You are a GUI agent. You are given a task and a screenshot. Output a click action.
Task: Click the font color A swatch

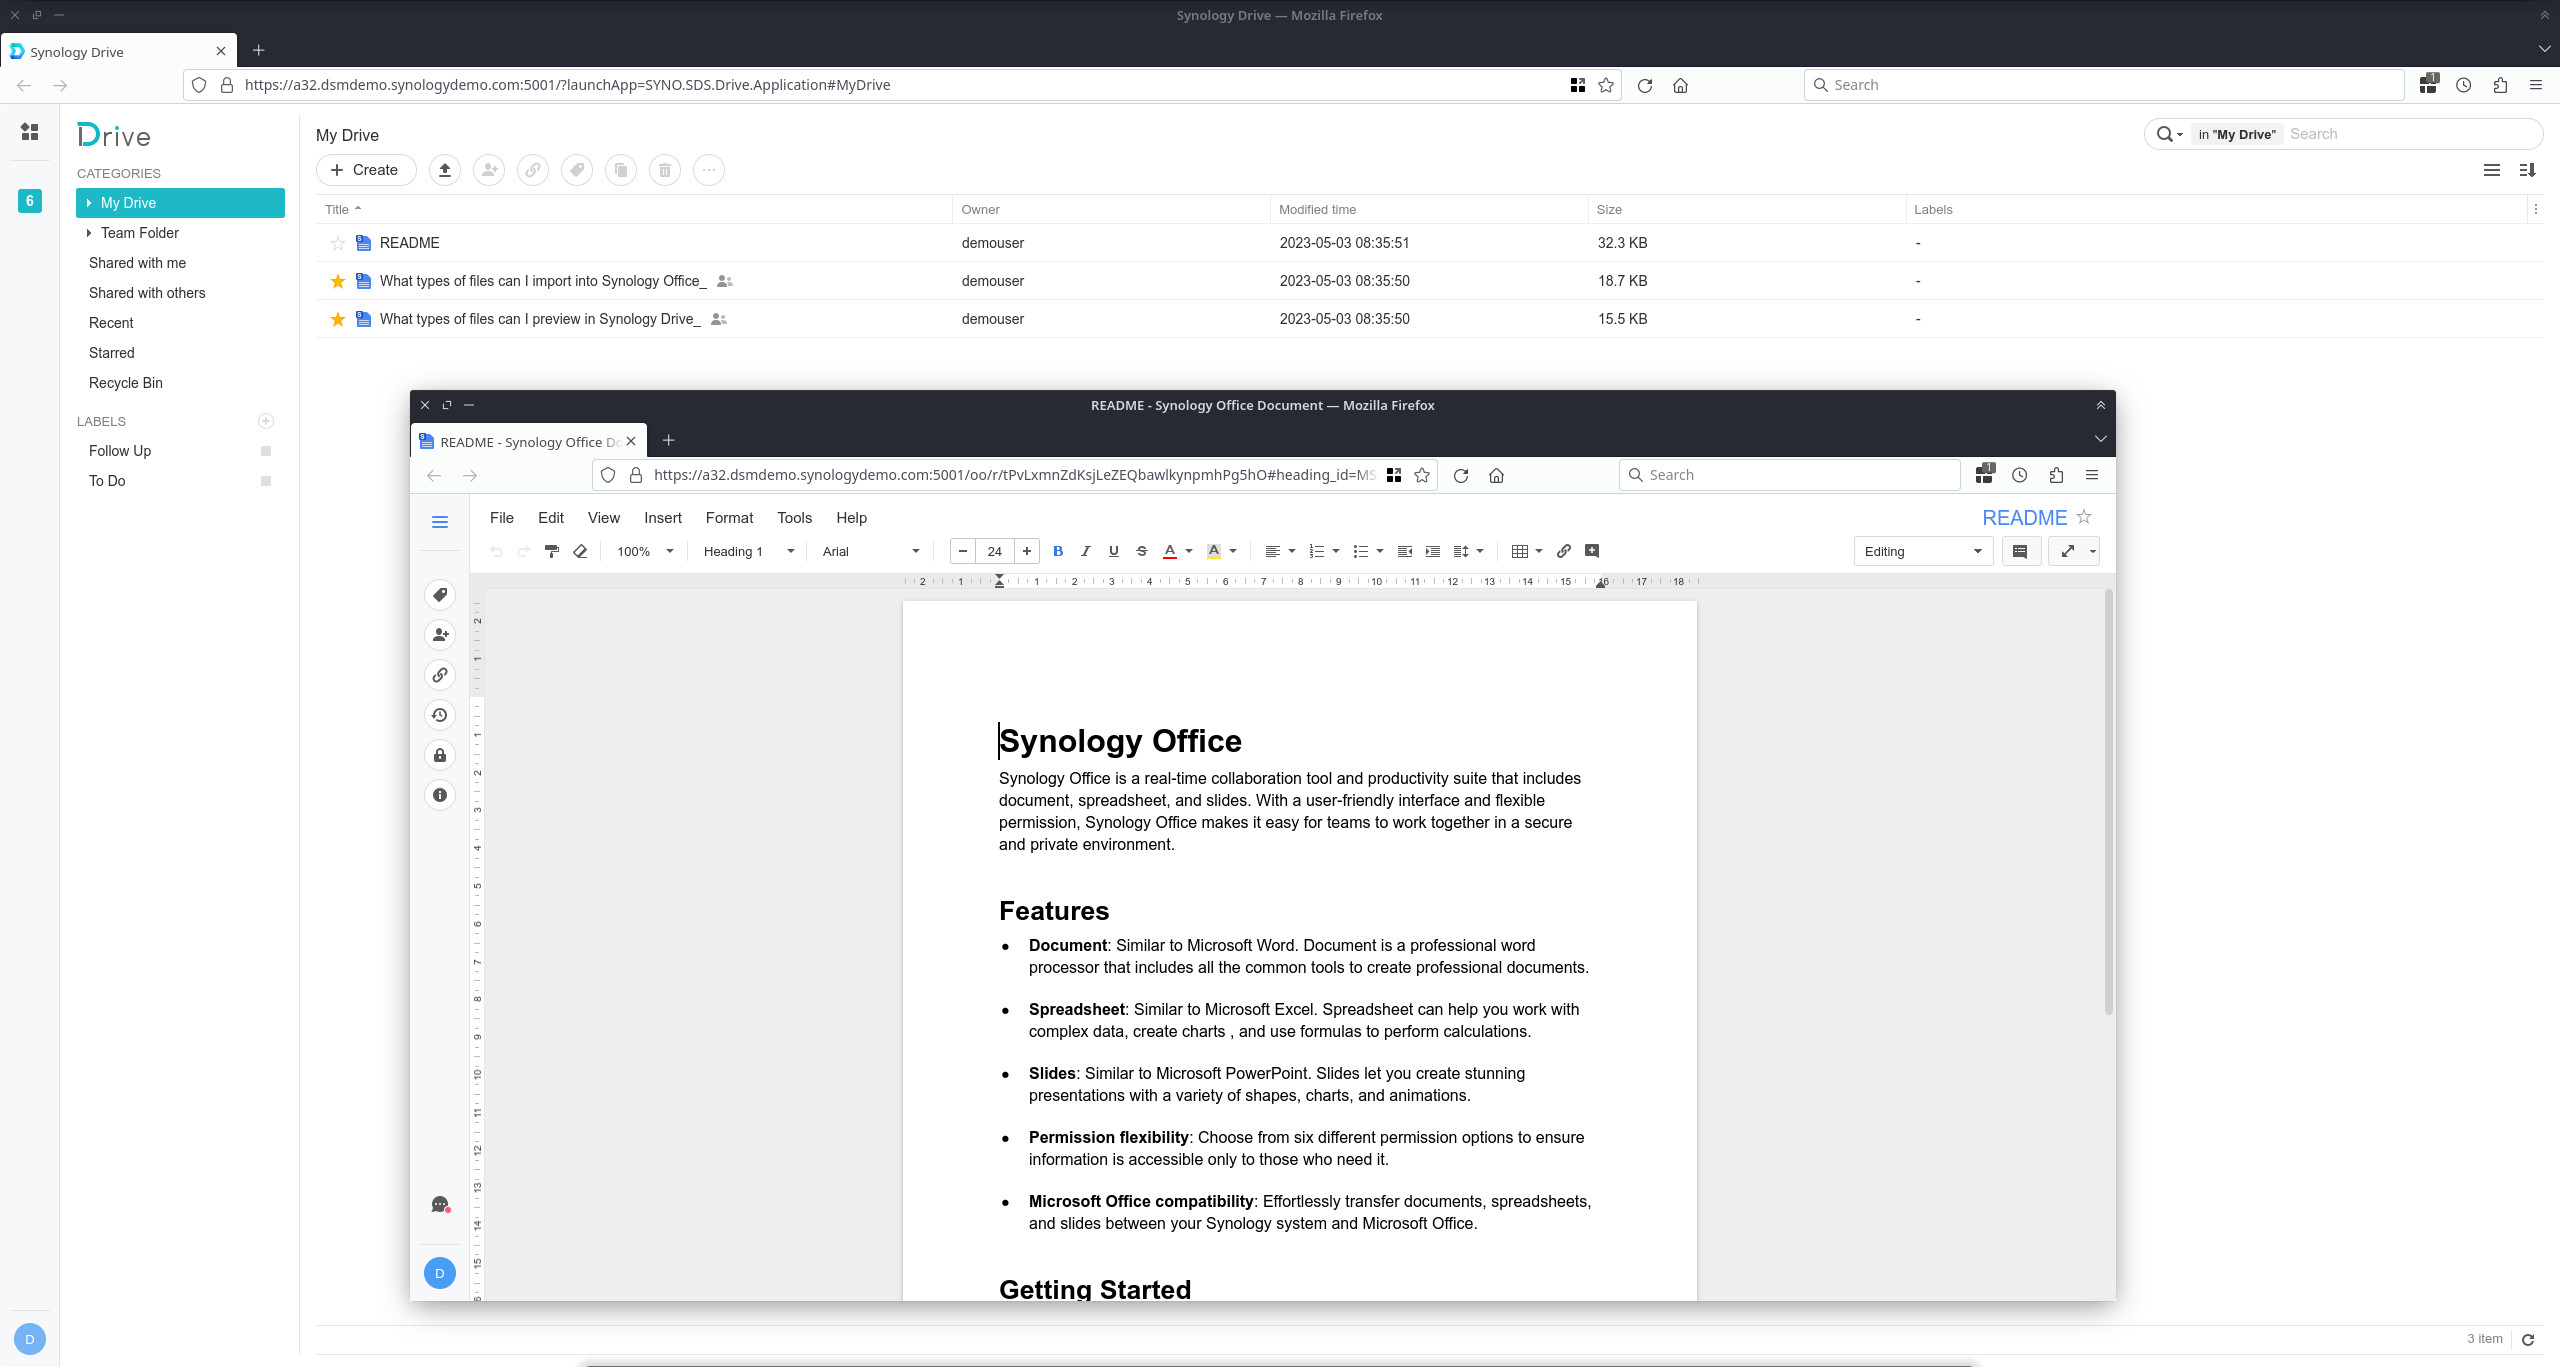(x=1170, y=551)
